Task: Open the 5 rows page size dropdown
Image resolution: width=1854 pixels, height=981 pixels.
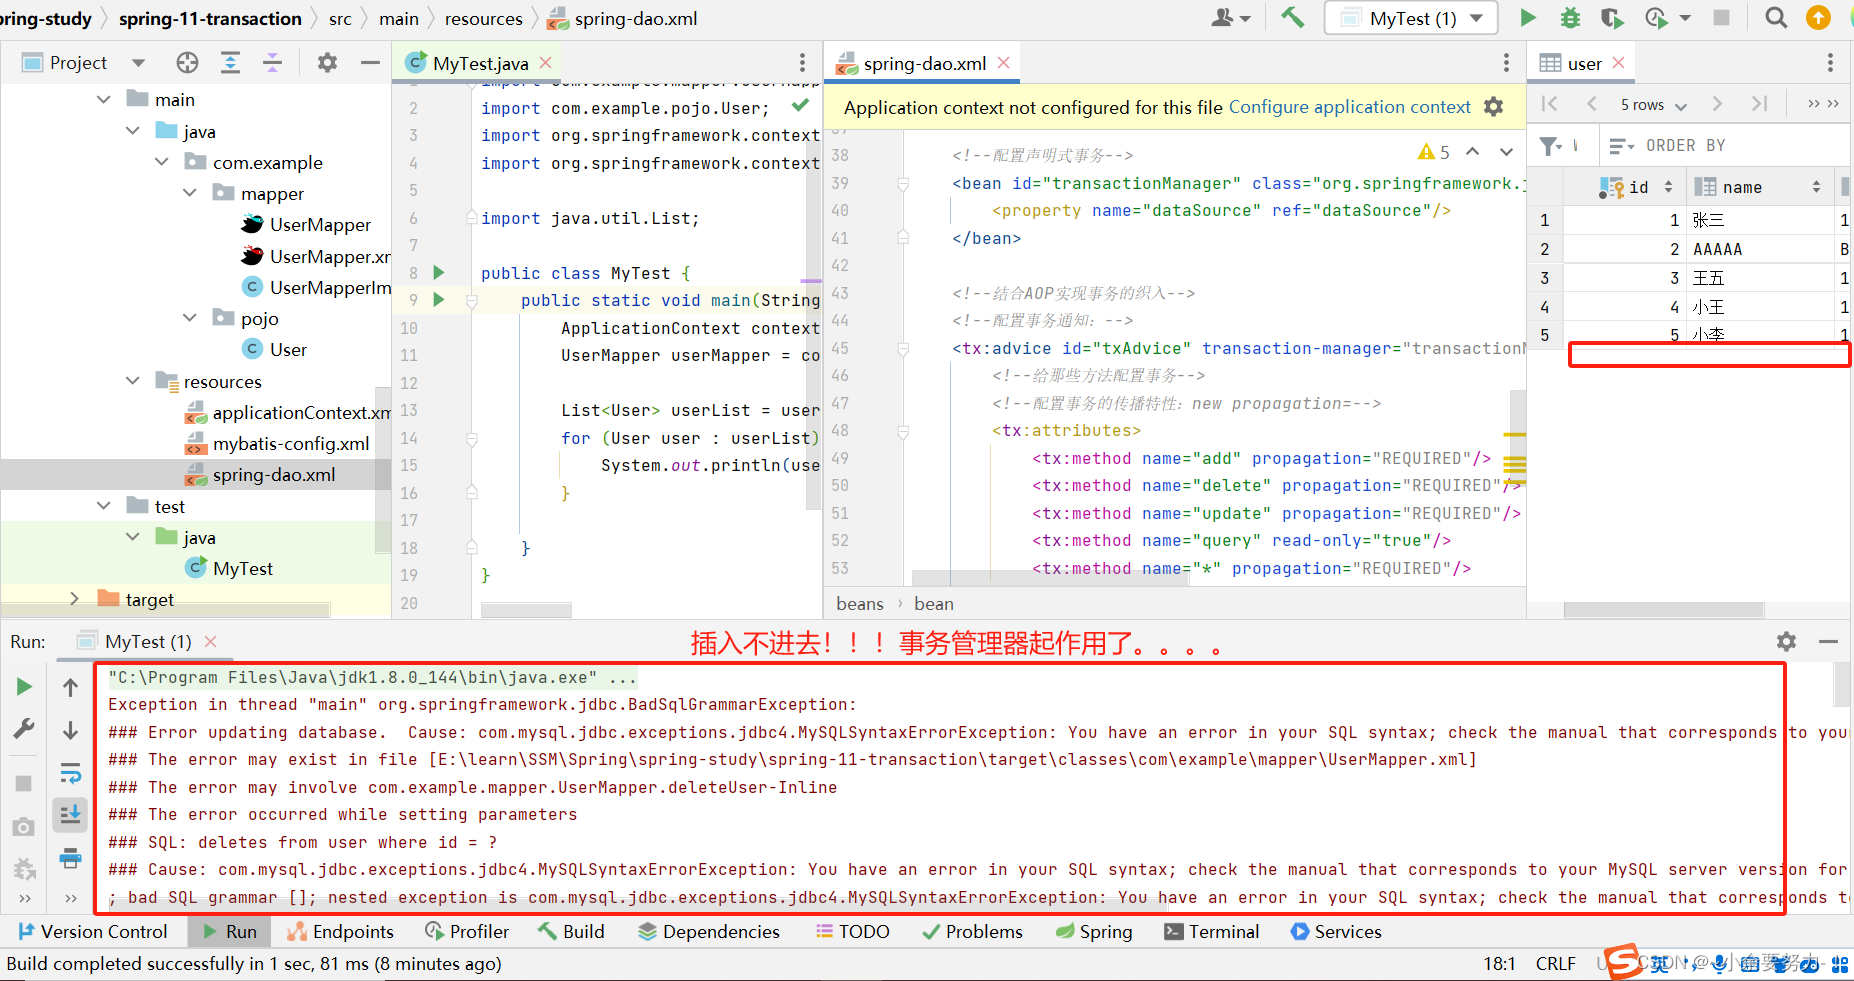Action: 1653,105
